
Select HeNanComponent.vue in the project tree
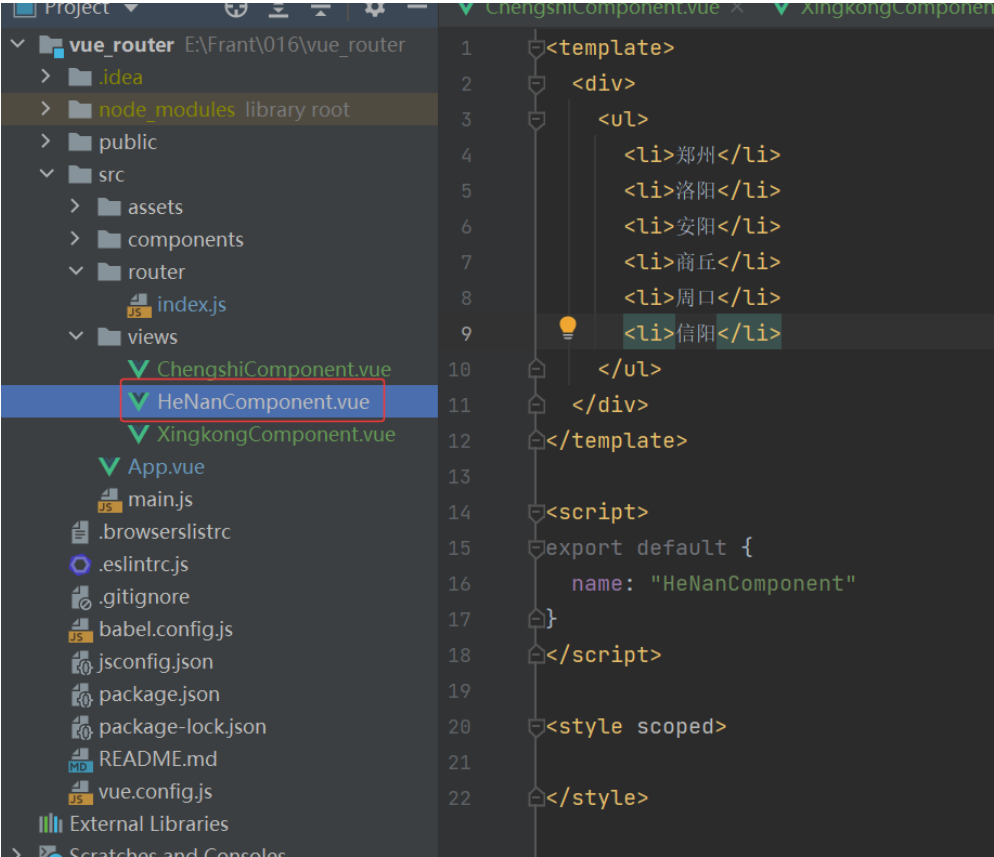point(219,401)
